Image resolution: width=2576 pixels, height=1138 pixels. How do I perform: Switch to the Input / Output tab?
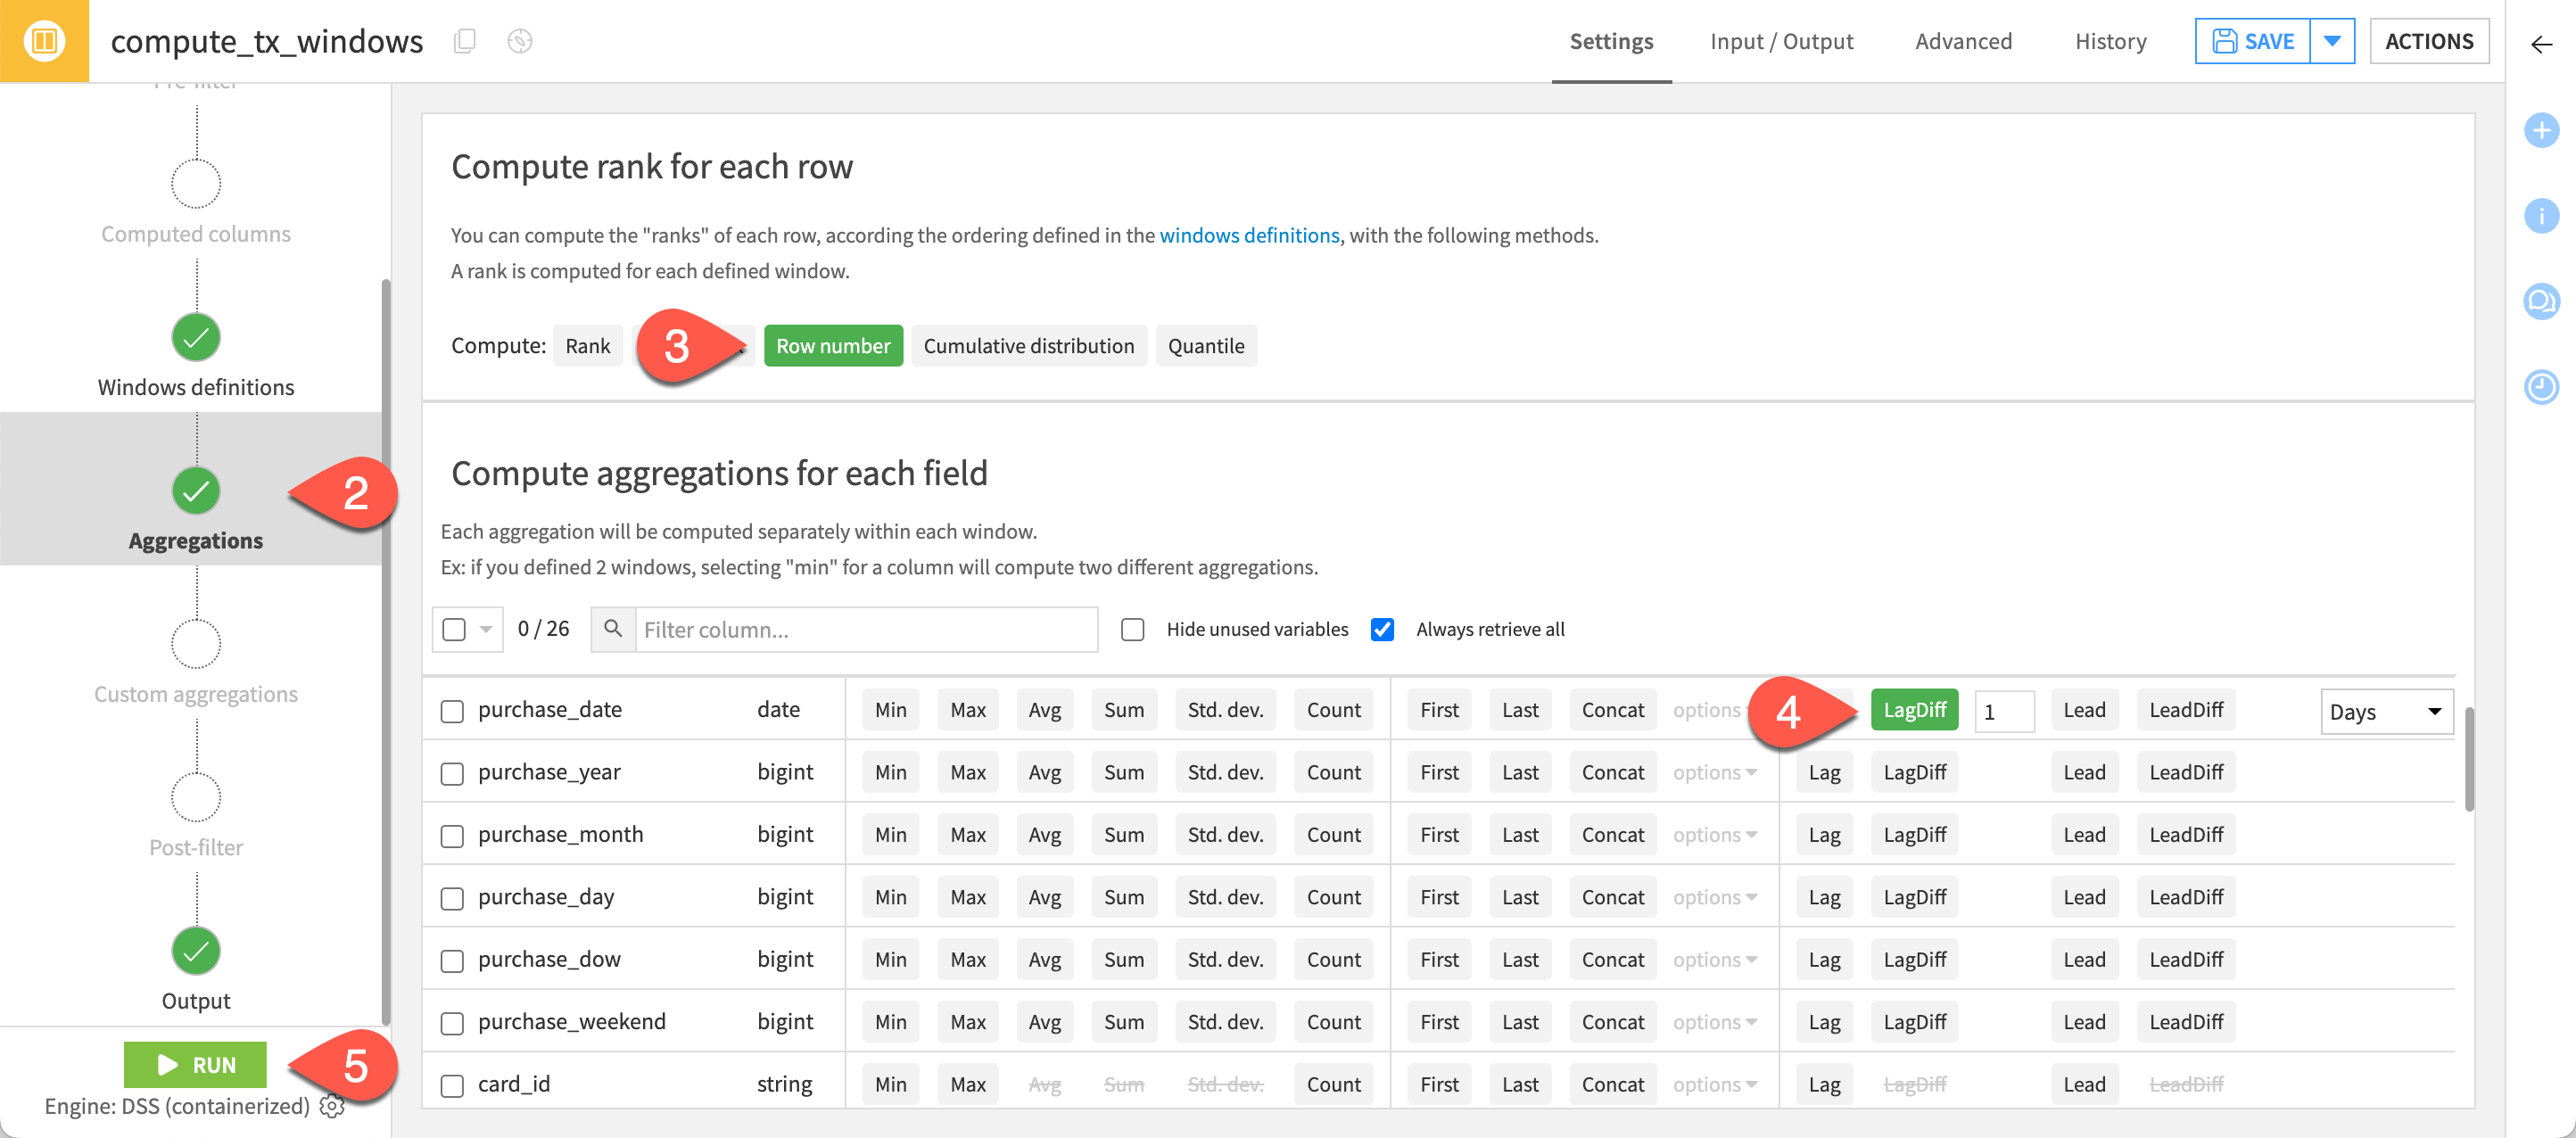(1781, 41)
